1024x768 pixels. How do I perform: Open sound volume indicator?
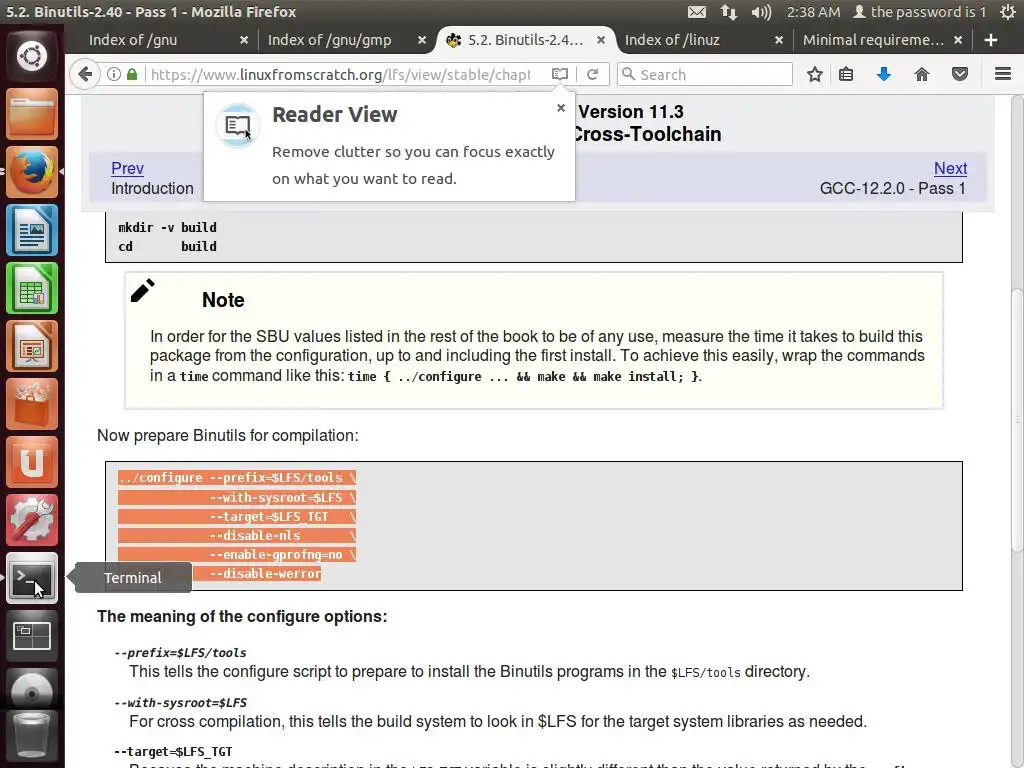point(761,12)
